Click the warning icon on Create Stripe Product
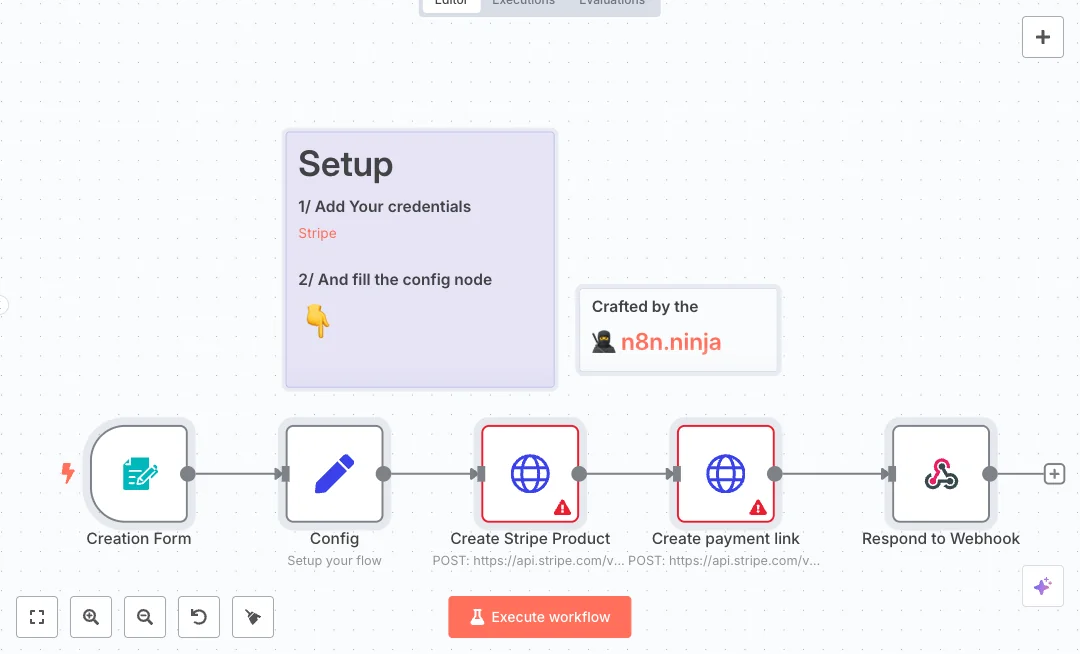 tap(562, 508)
